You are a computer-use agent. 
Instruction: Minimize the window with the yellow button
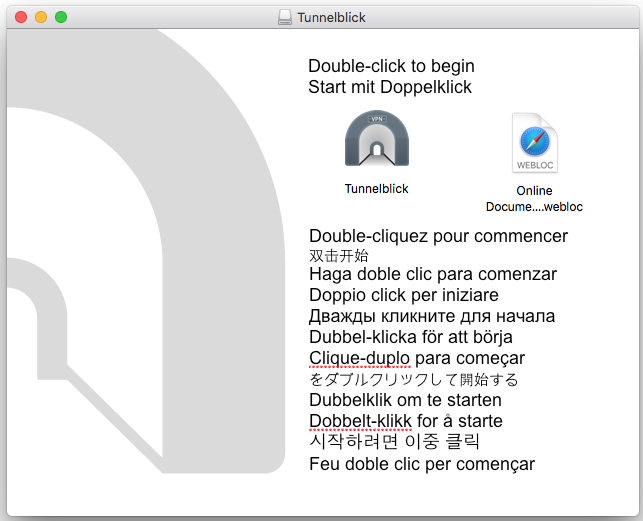click(41, 17)
